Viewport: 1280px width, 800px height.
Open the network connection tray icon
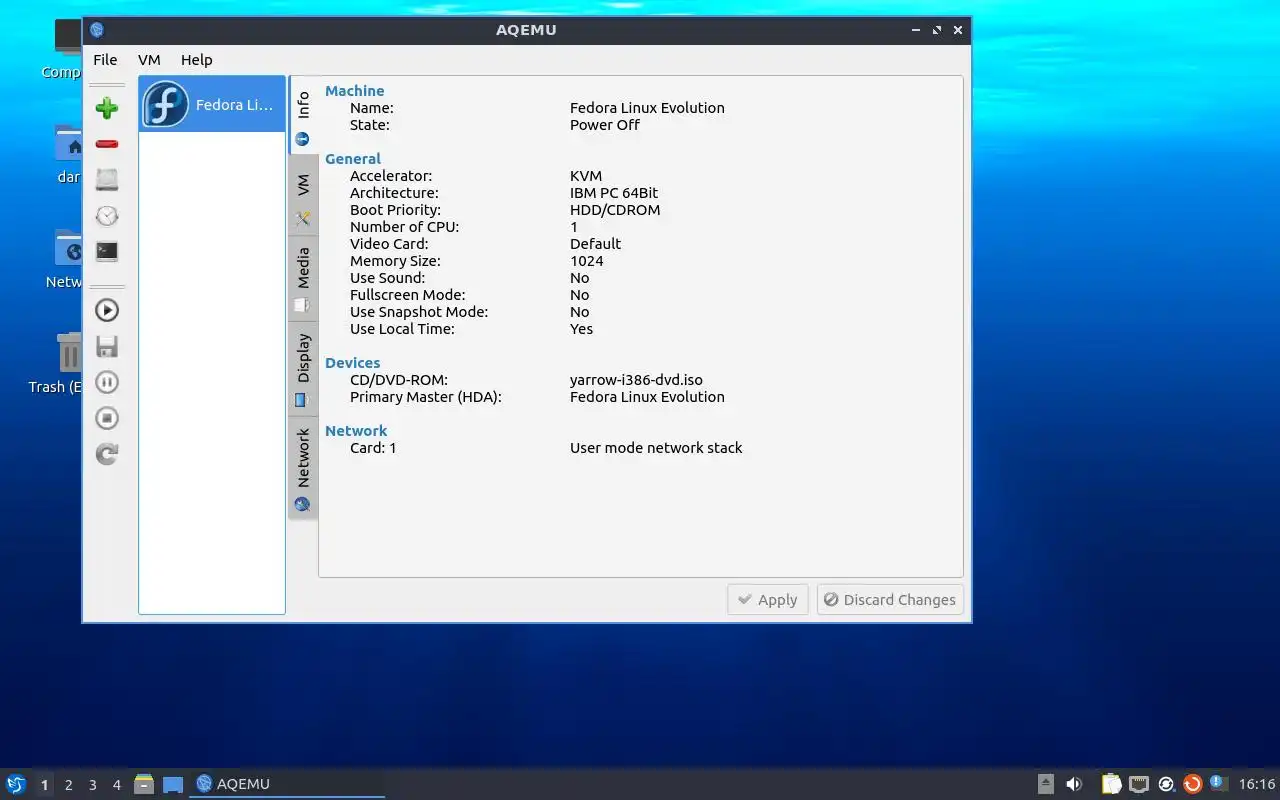[x=1138, y=784]
